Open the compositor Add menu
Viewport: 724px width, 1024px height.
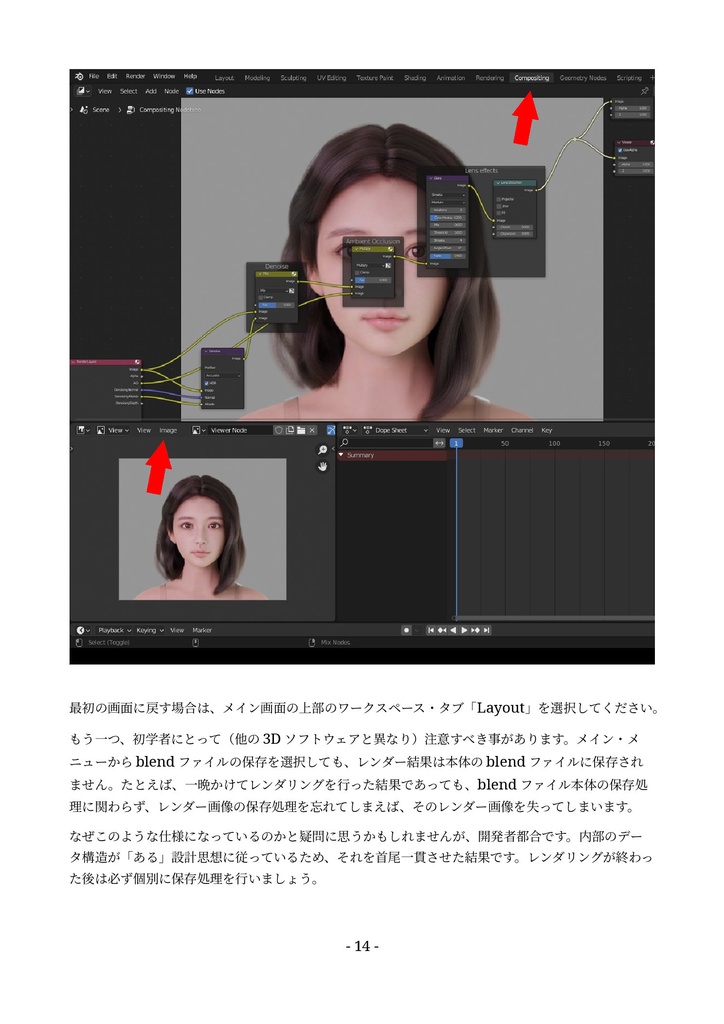pos(151,91)
